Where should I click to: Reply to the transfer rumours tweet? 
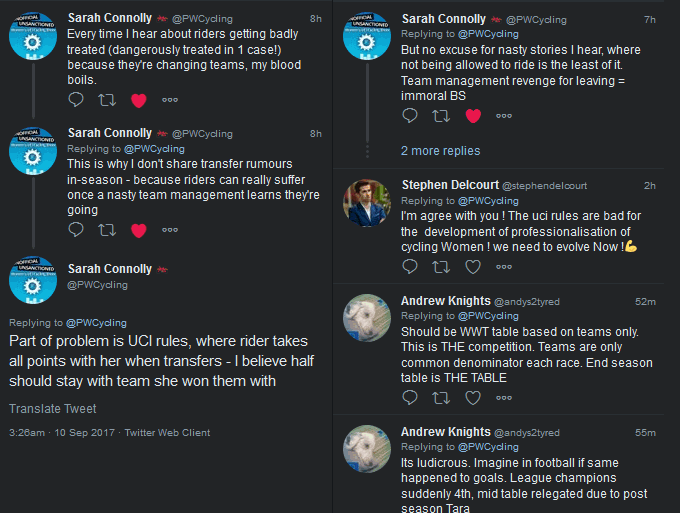(77, 230)
